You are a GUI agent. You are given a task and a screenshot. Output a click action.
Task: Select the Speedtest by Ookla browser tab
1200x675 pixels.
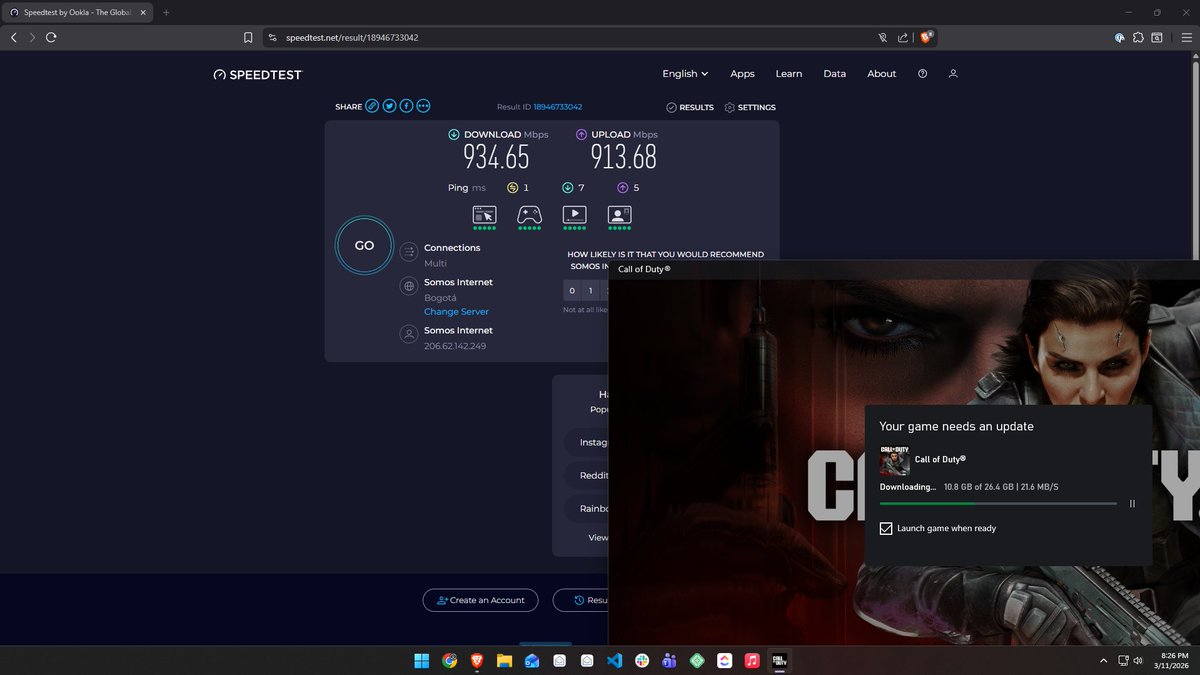[76, 12]
